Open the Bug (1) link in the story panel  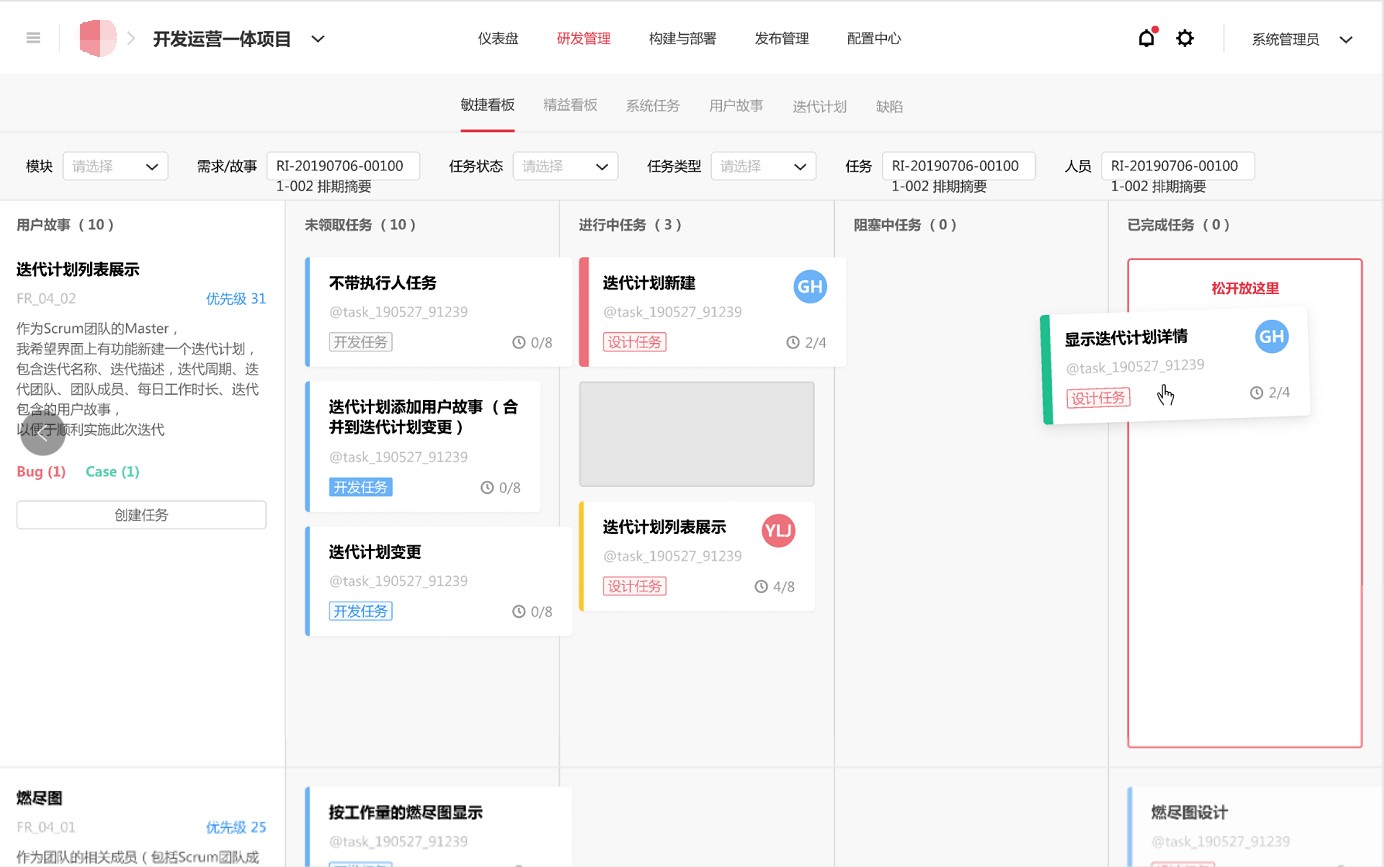point(40,471)
